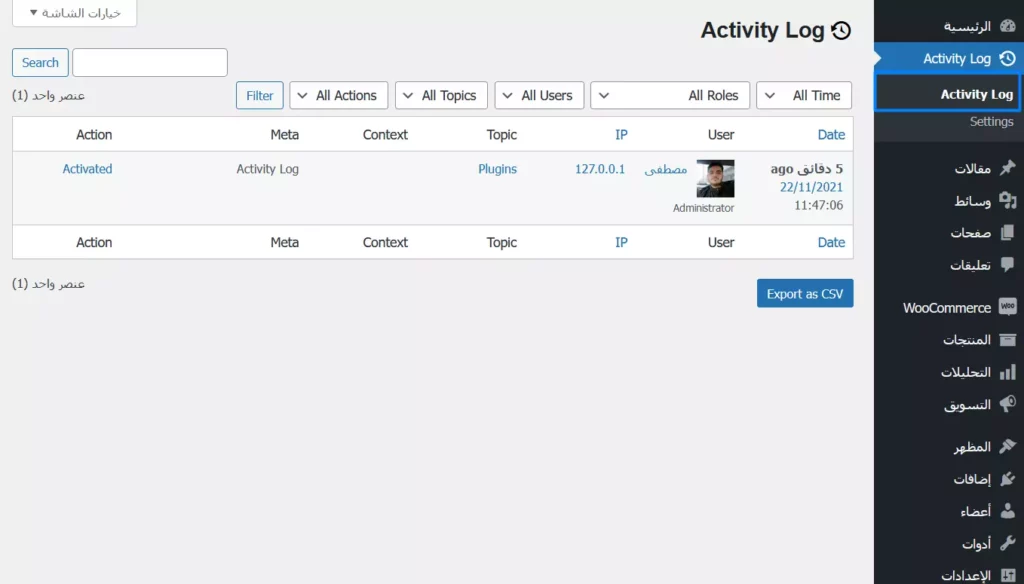Click the user icon next to أعضاء

[x=1008, y=511]
